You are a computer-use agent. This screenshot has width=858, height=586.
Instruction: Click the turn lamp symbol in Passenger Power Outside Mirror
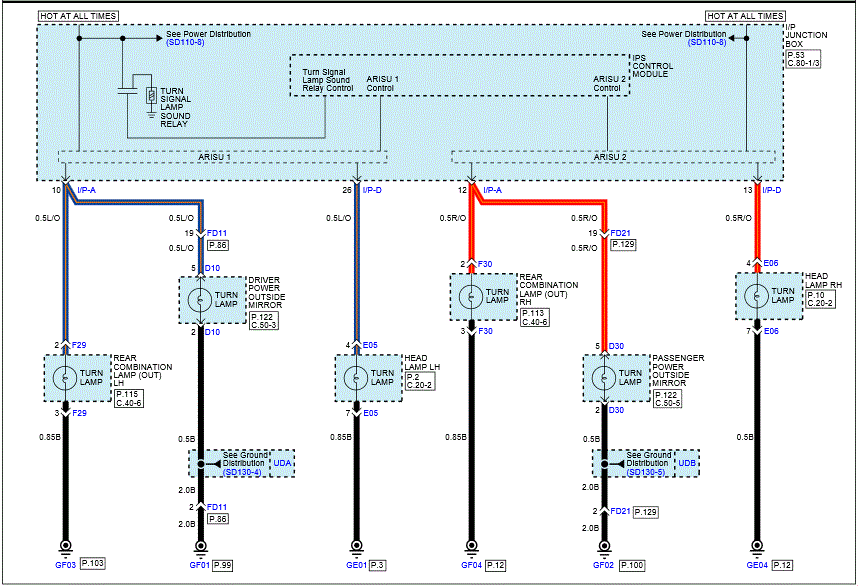[604, 378]
